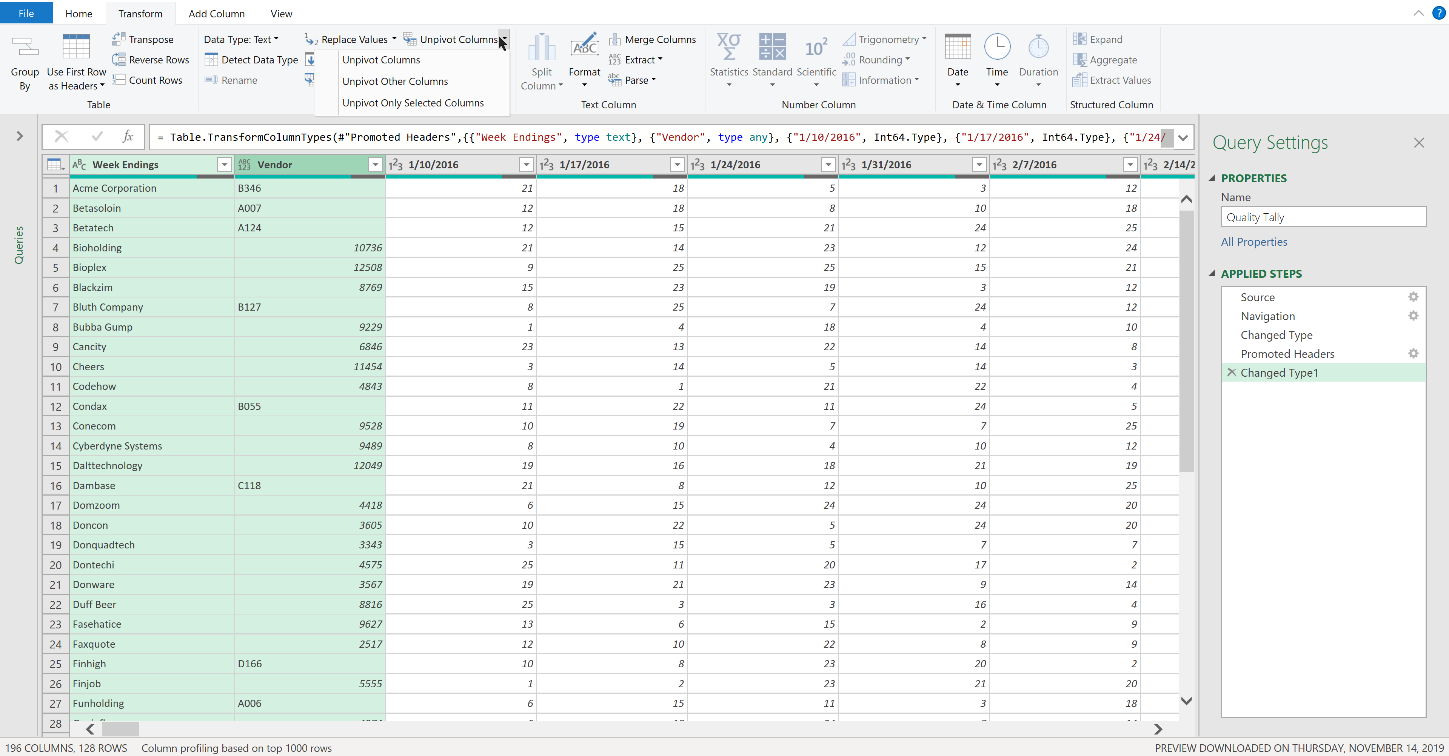The width and height of the screenshot is (1449, 756).
Task: Click Extract Values in Structured Column
Action: (x=1111, y=80)
